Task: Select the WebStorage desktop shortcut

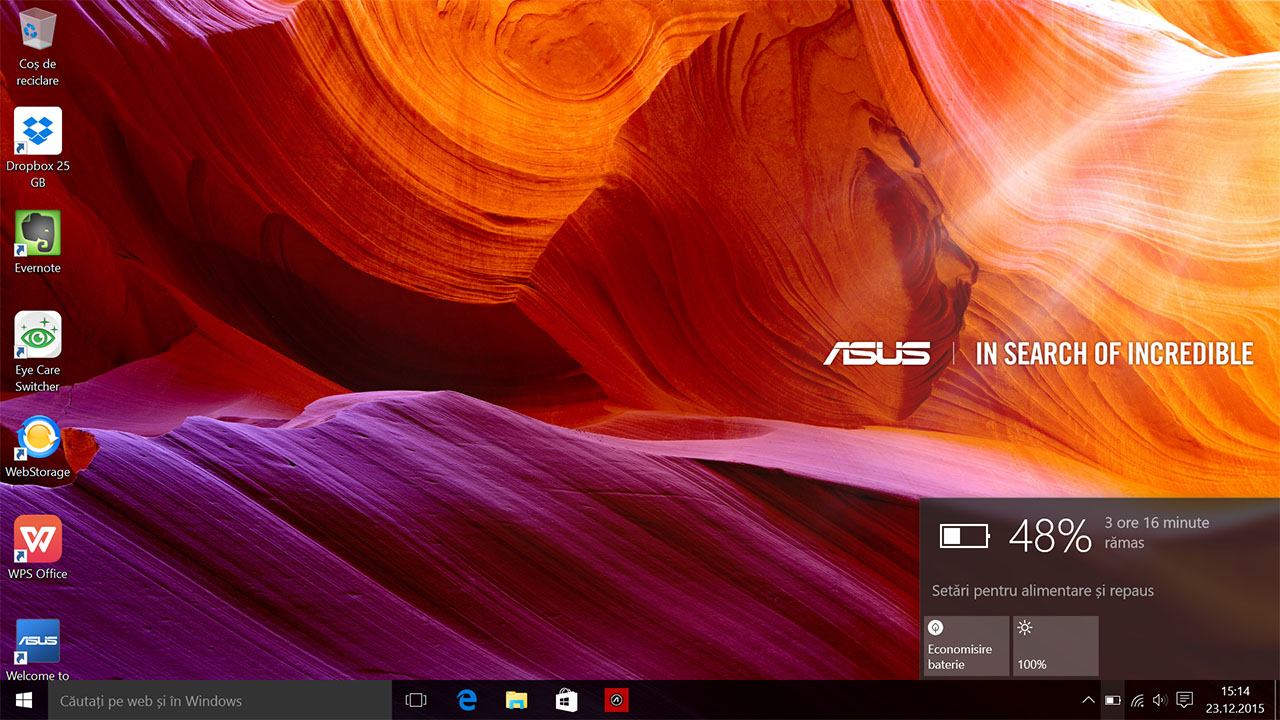Action: click(x=38, y=447)
